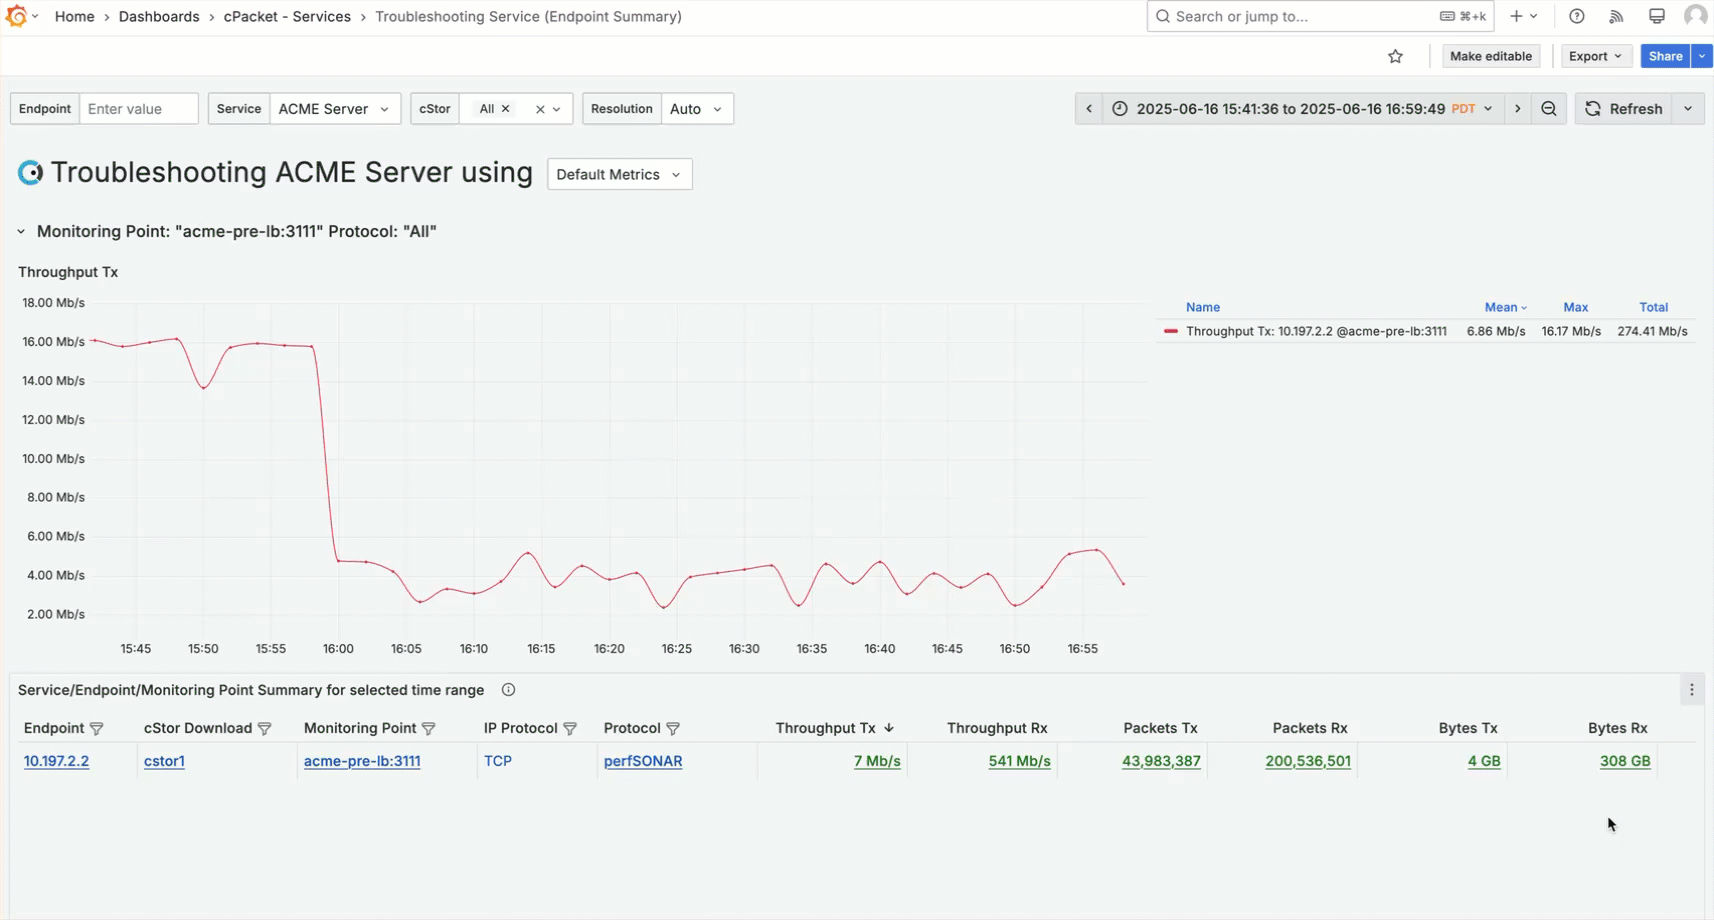Sort table by Throughput Rx header
Image resolution: width=1714 pixels, height=920 pixels.
pyautogui.click(x=997, y=729)
